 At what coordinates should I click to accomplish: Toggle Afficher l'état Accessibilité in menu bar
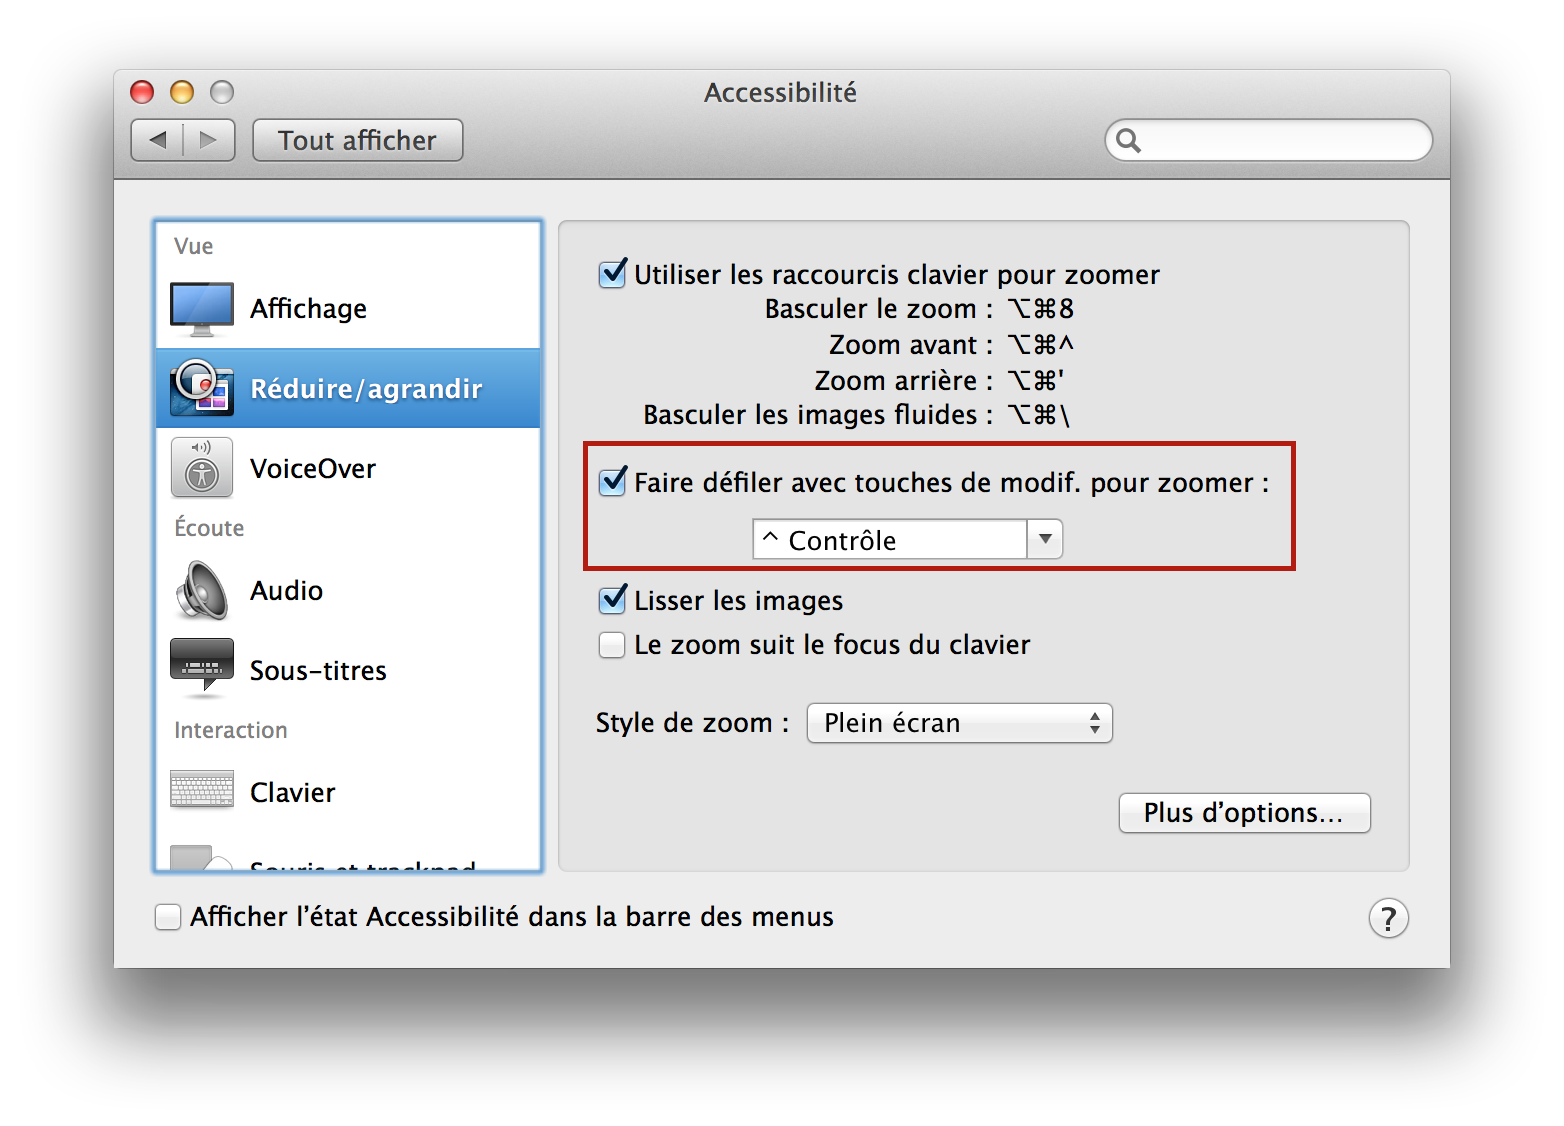point(168,917)
